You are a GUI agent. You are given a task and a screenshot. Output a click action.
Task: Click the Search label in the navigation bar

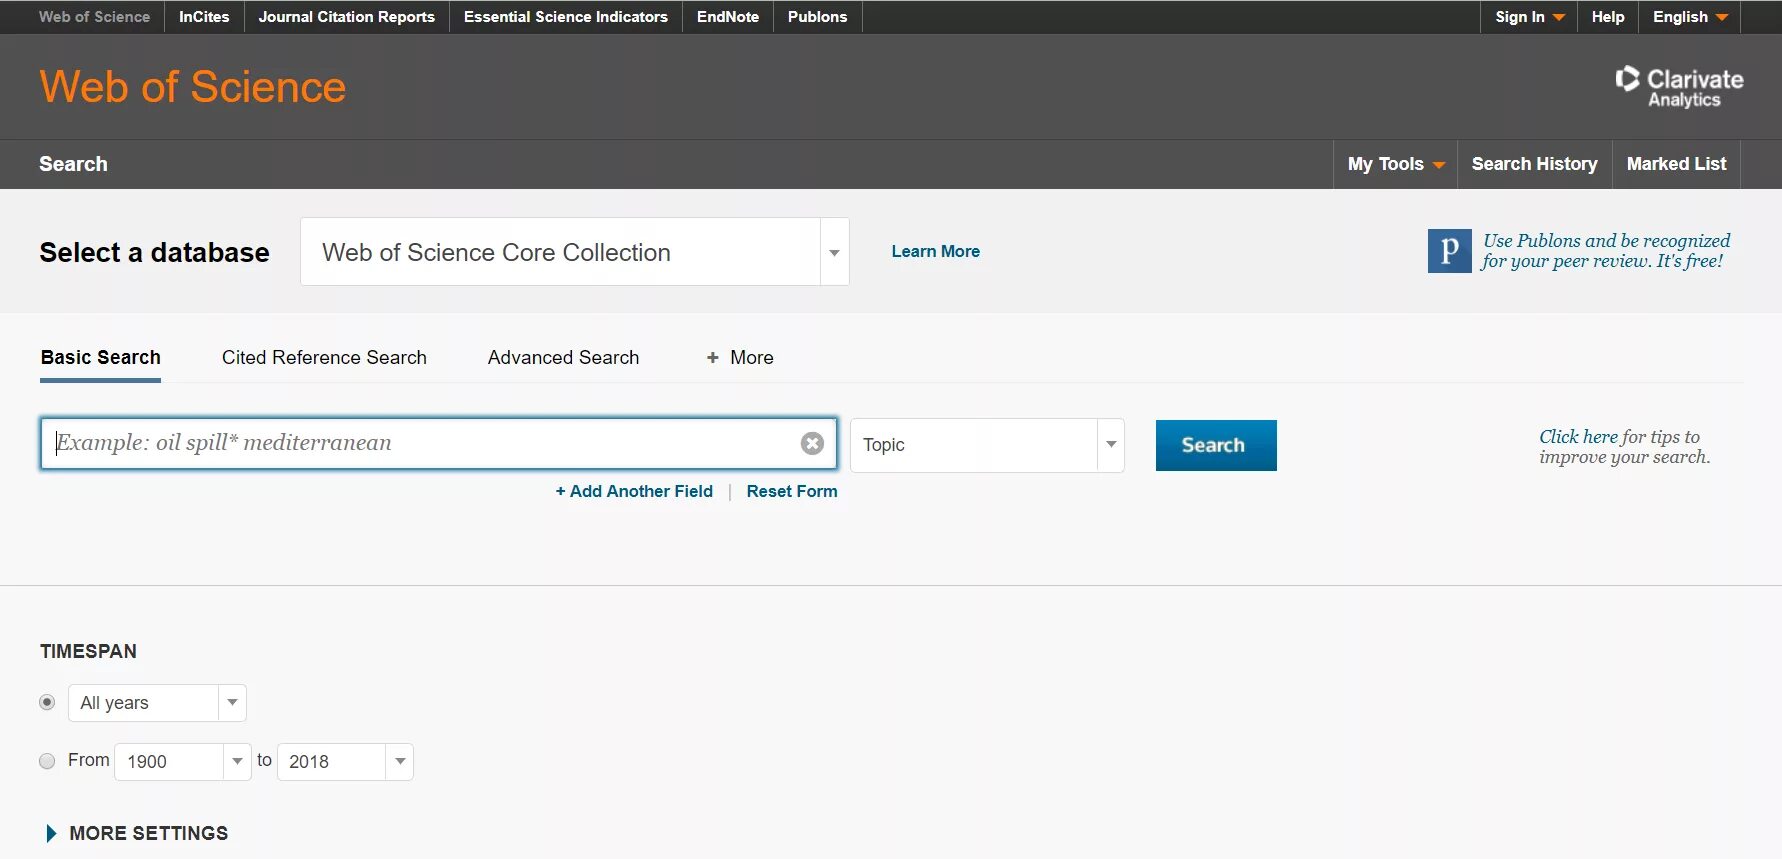tap(73, 164)
